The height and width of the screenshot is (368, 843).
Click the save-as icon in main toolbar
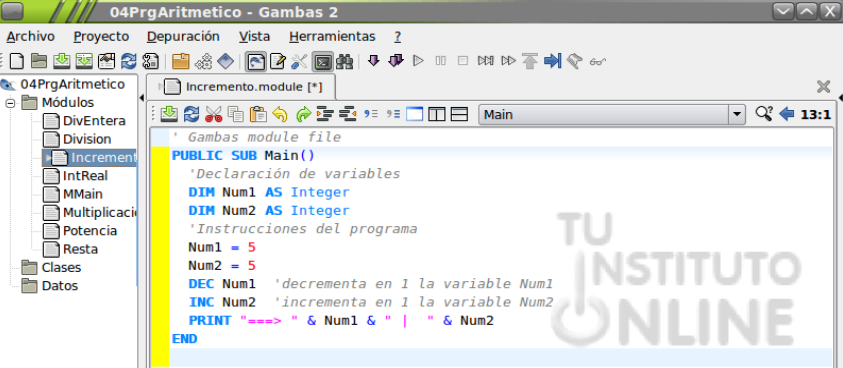tap(84, 61)
